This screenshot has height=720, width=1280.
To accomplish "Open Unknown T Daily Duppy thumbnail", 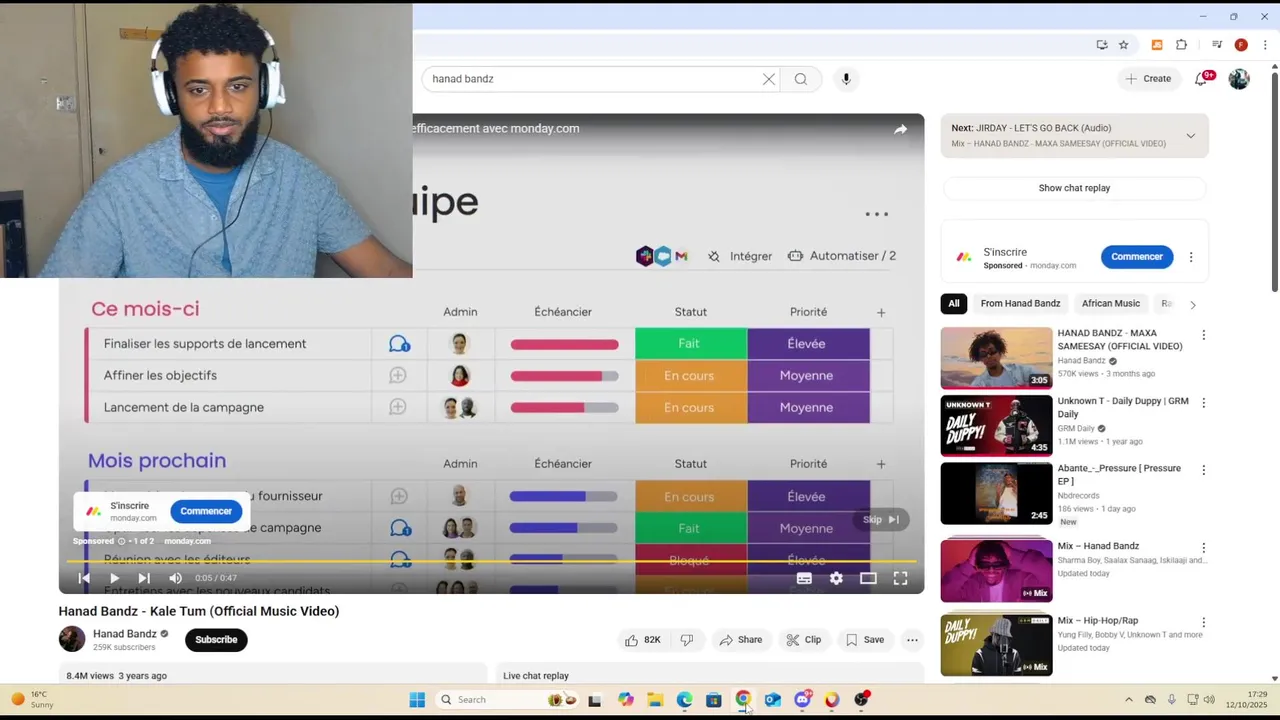I will click(x=996, y=425).
